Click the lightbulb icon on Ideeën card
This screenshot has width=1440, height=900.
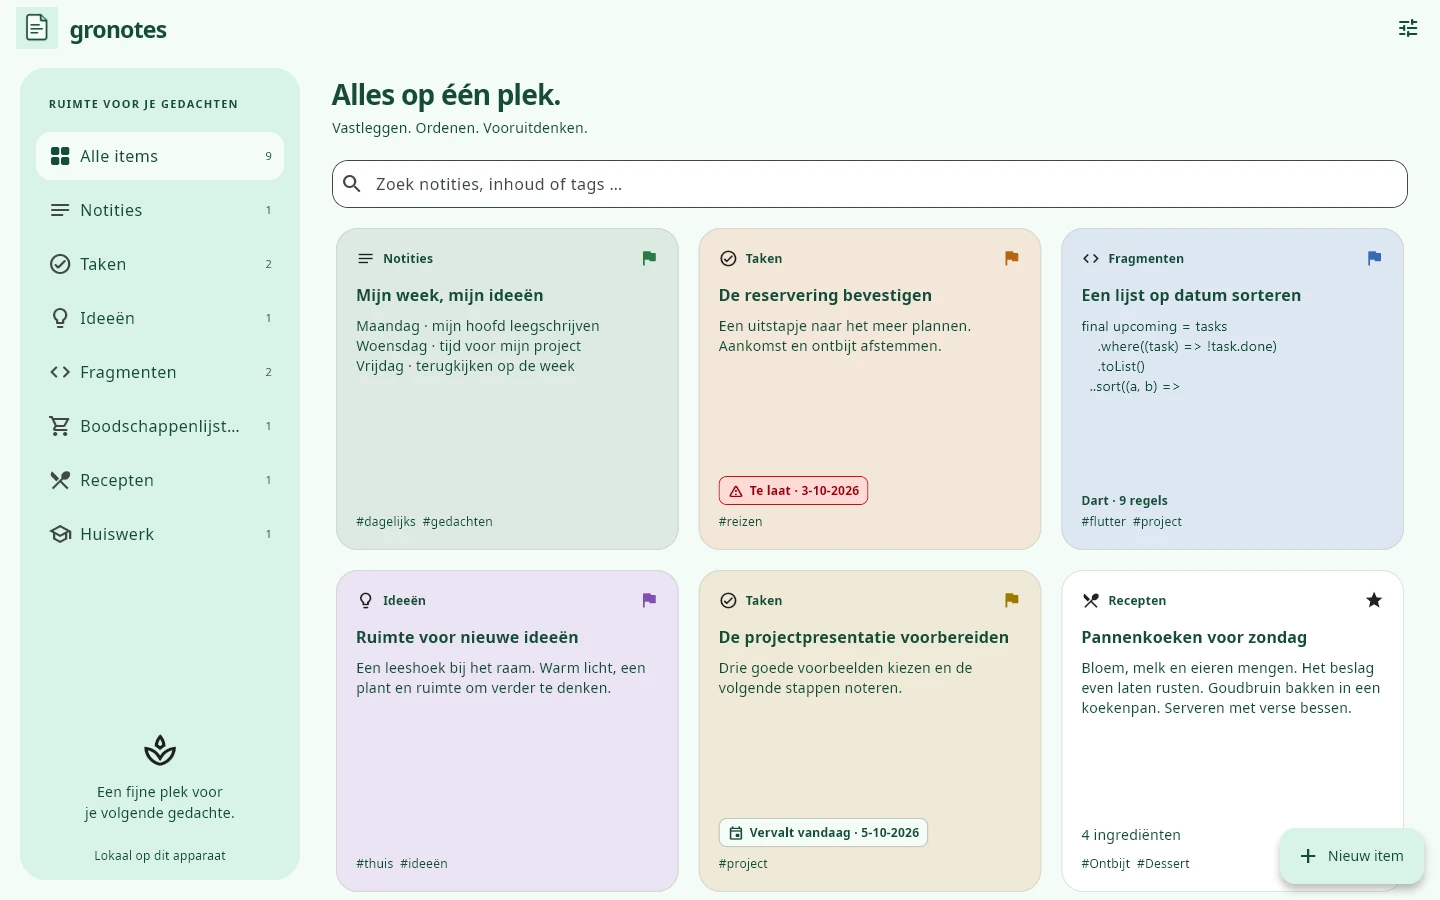click(365, 600)
